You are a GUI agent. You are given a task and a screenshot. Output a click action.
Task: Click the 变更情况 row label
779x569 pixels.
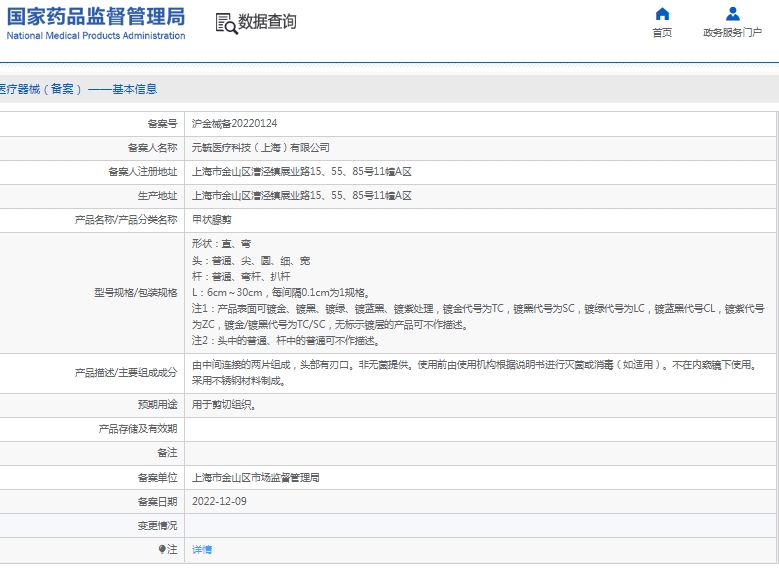click(x=157, y=525)
